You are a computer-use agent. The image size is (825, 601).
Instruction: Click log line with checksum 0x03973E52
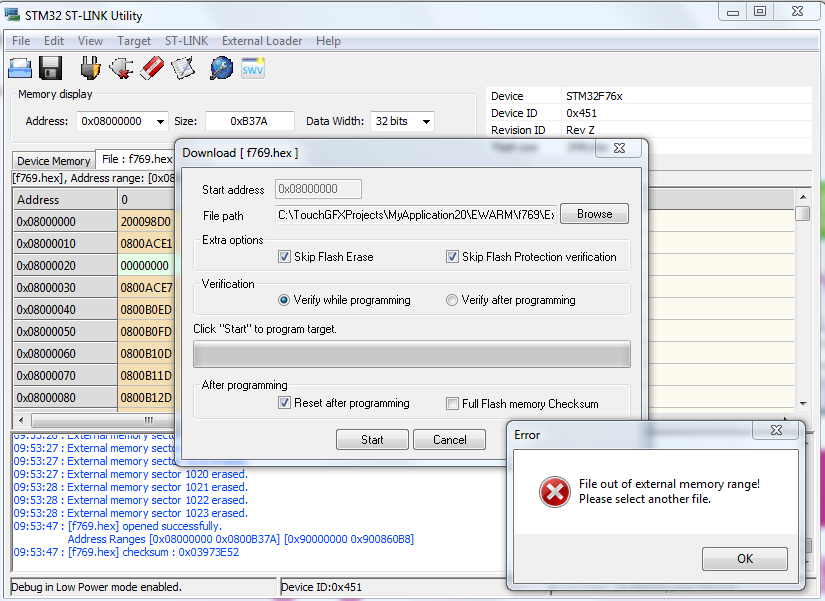click(x=126, y=553)
